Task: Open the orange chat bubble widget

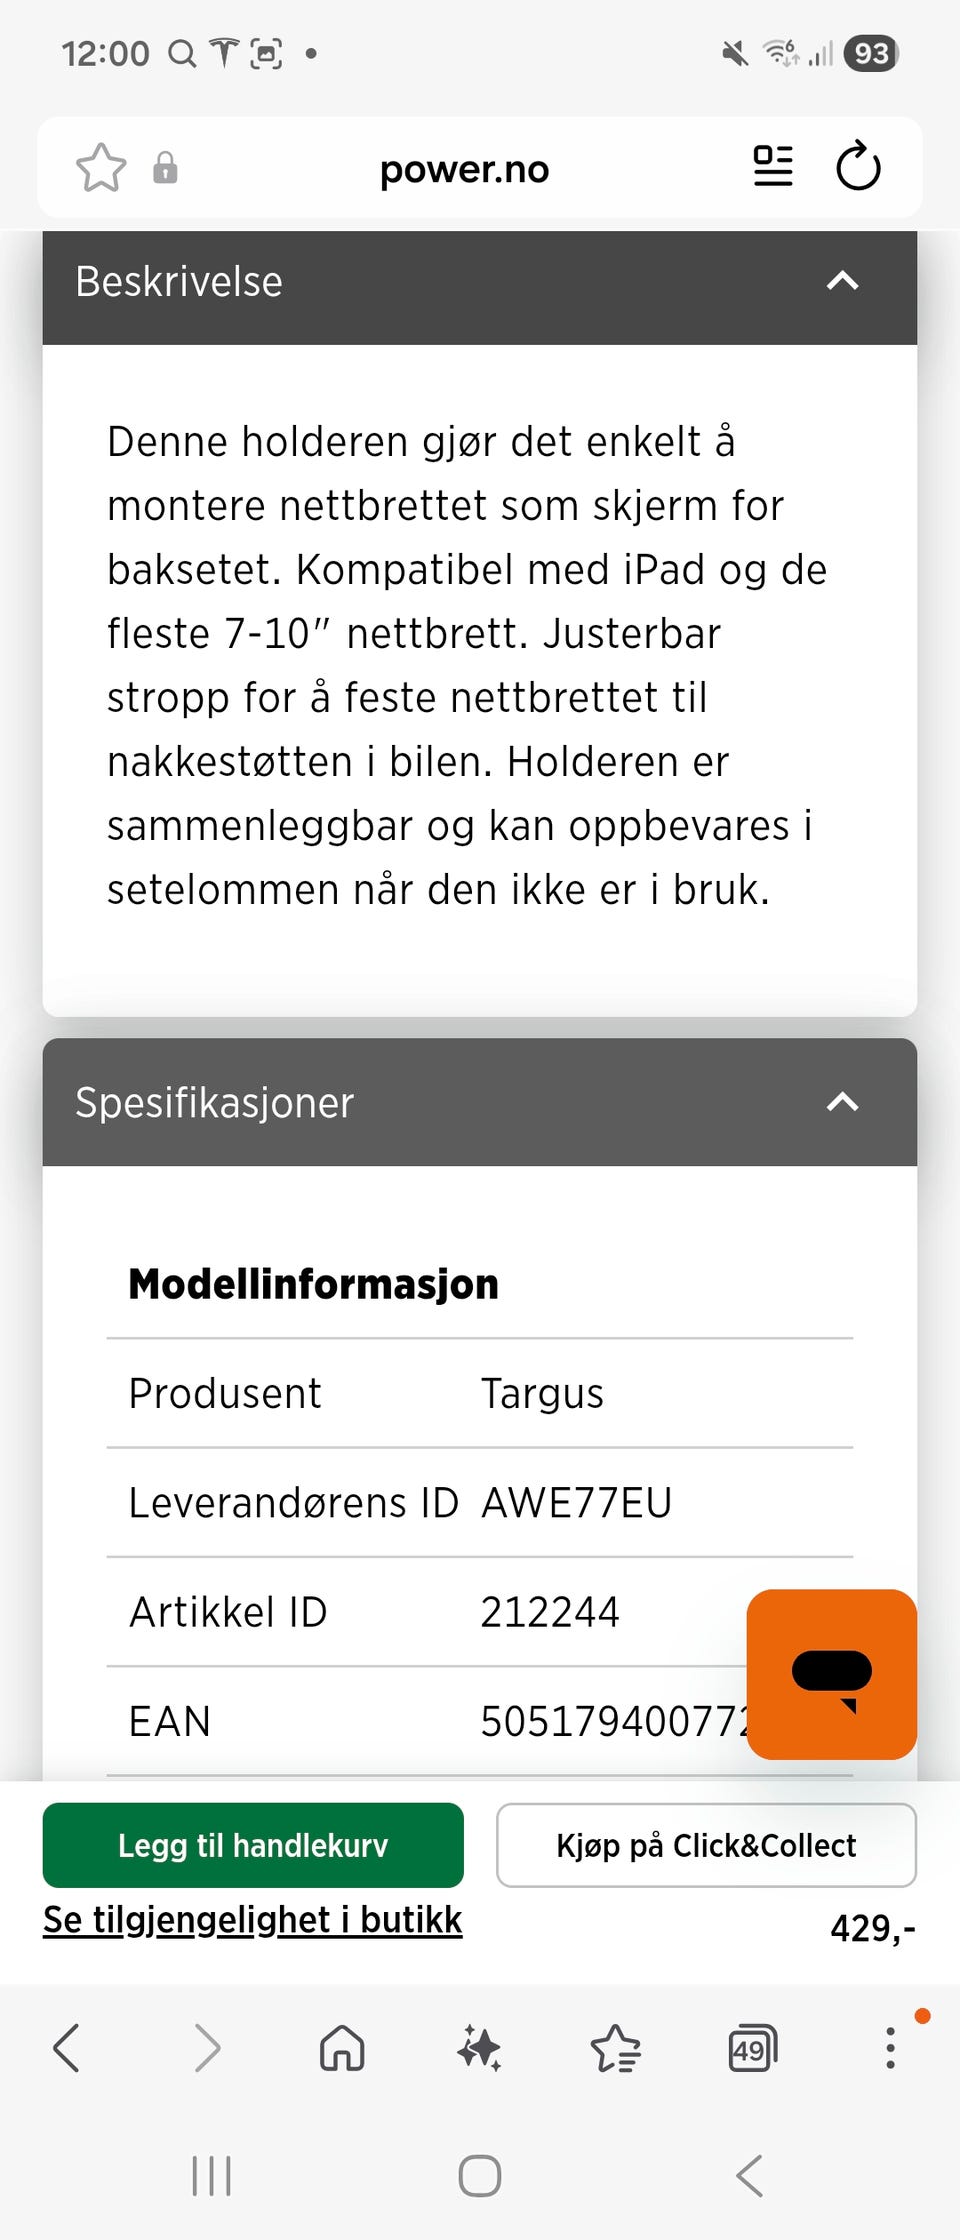Action: click(831, 1674)
